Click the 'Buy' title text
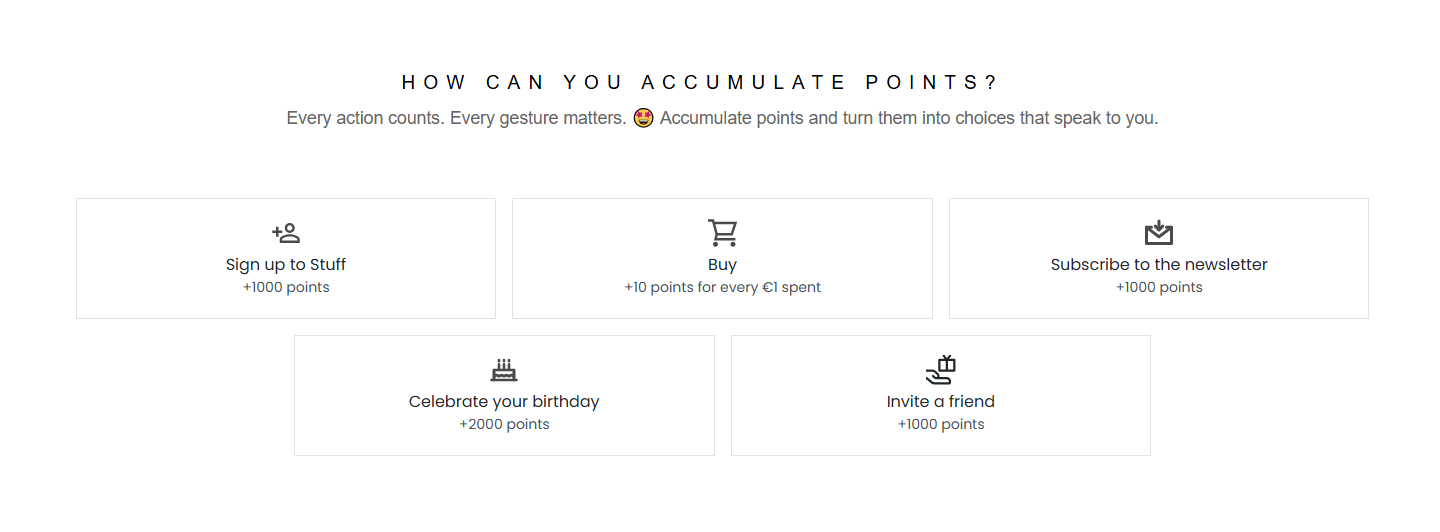 coord(722,265)
